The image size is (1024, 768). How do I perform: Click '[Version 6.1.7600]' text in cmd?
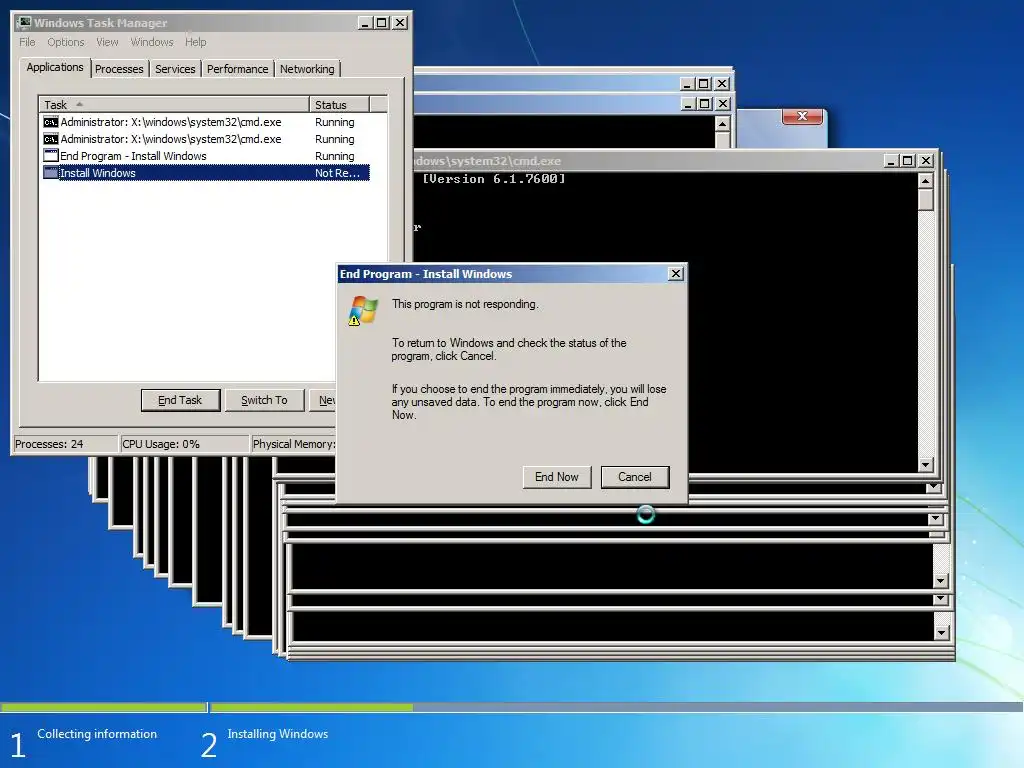[x=494, y=179]
